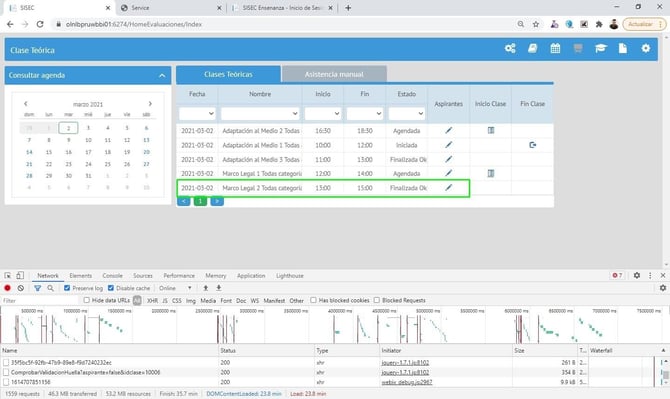Open jquery-1.7.1.js initiator link of ComprobarValidacionHuella
Viewport: 670px width, 399px height.
coord(405,372)
